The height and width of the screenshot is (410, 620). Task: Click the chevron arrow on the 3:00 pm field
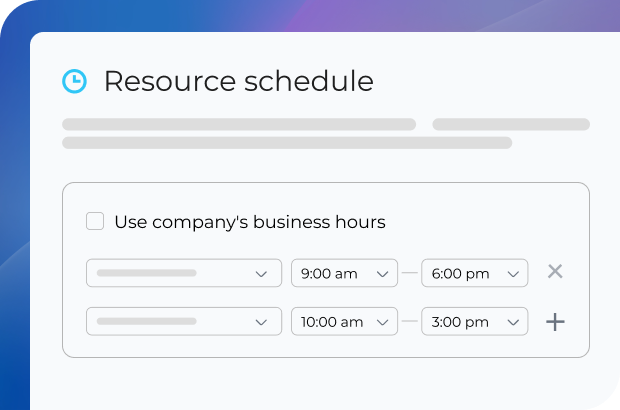click(513, 322)
